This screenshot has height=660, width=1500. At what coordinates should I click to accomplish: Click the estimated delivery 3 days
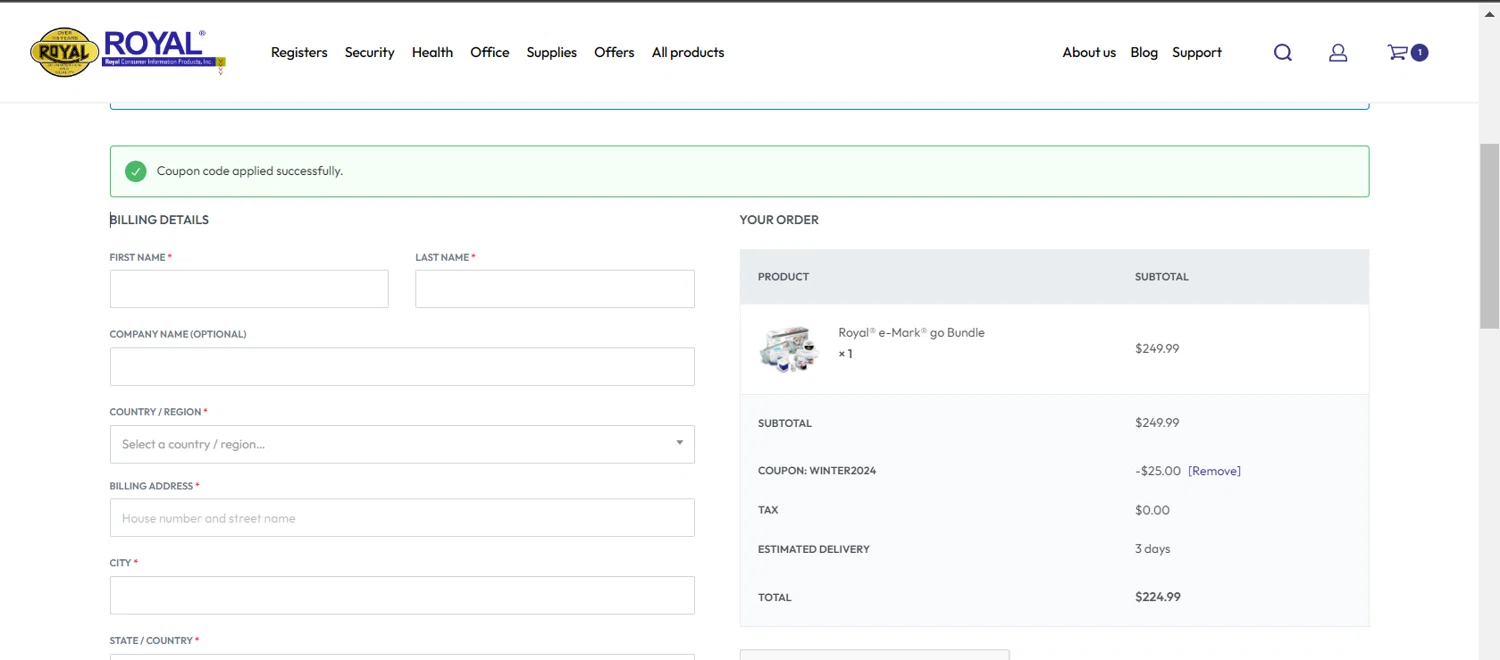(x=1153, y=549)
